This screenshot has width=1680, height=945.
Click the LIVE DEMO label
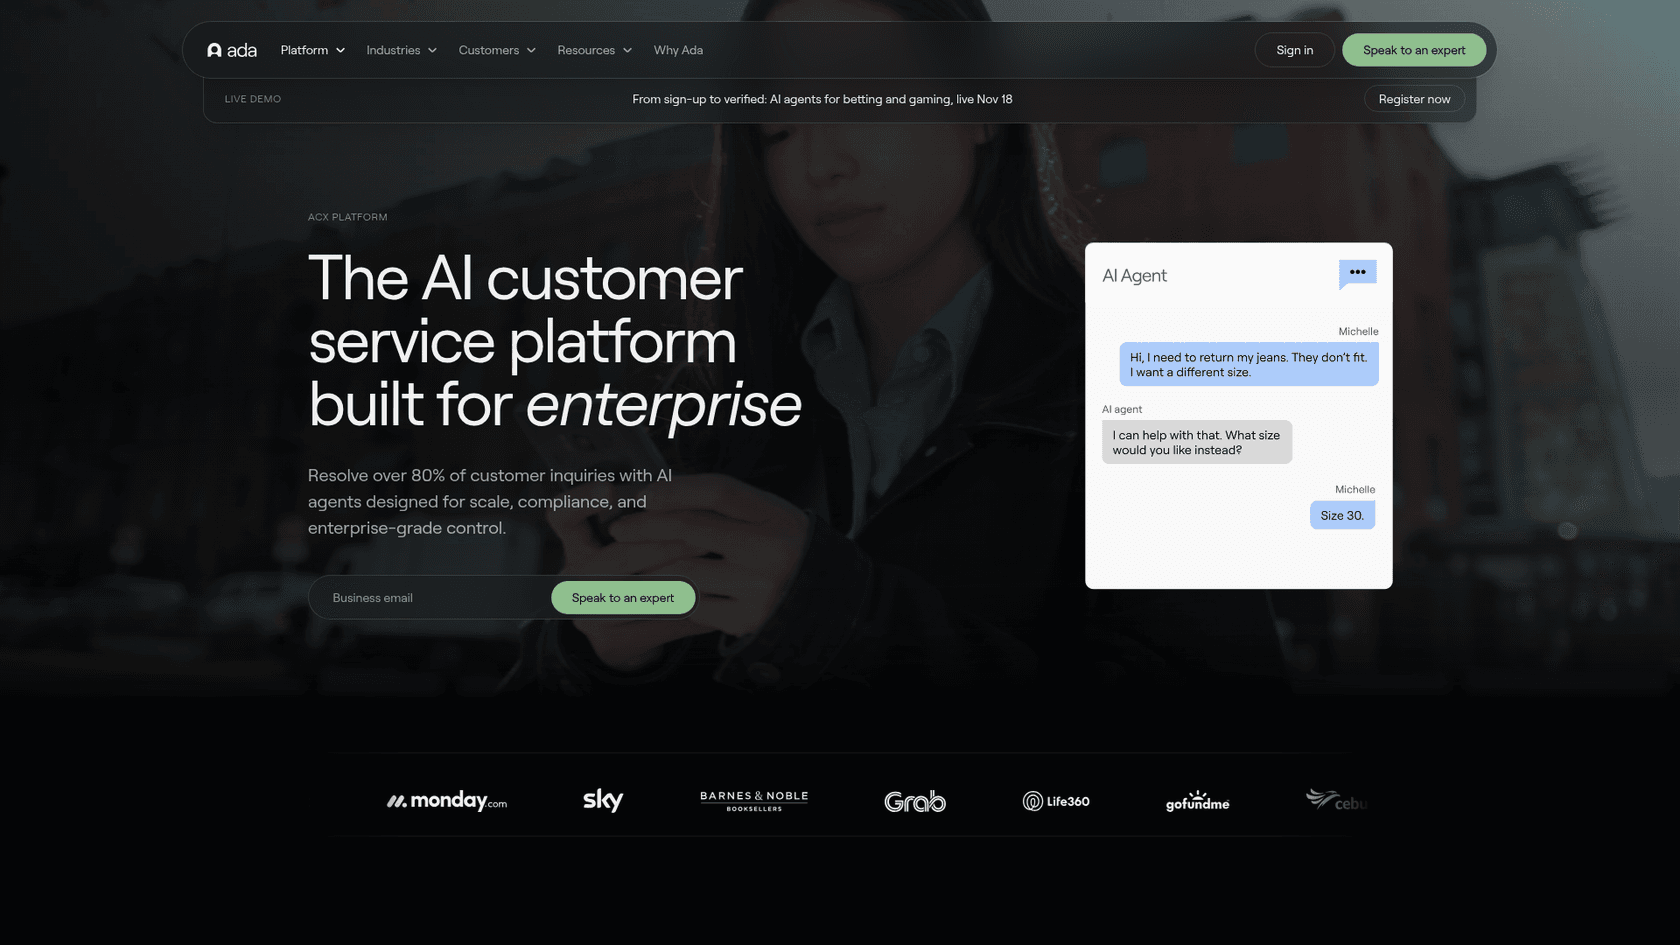pyautogui.click(x=253, y=99)
